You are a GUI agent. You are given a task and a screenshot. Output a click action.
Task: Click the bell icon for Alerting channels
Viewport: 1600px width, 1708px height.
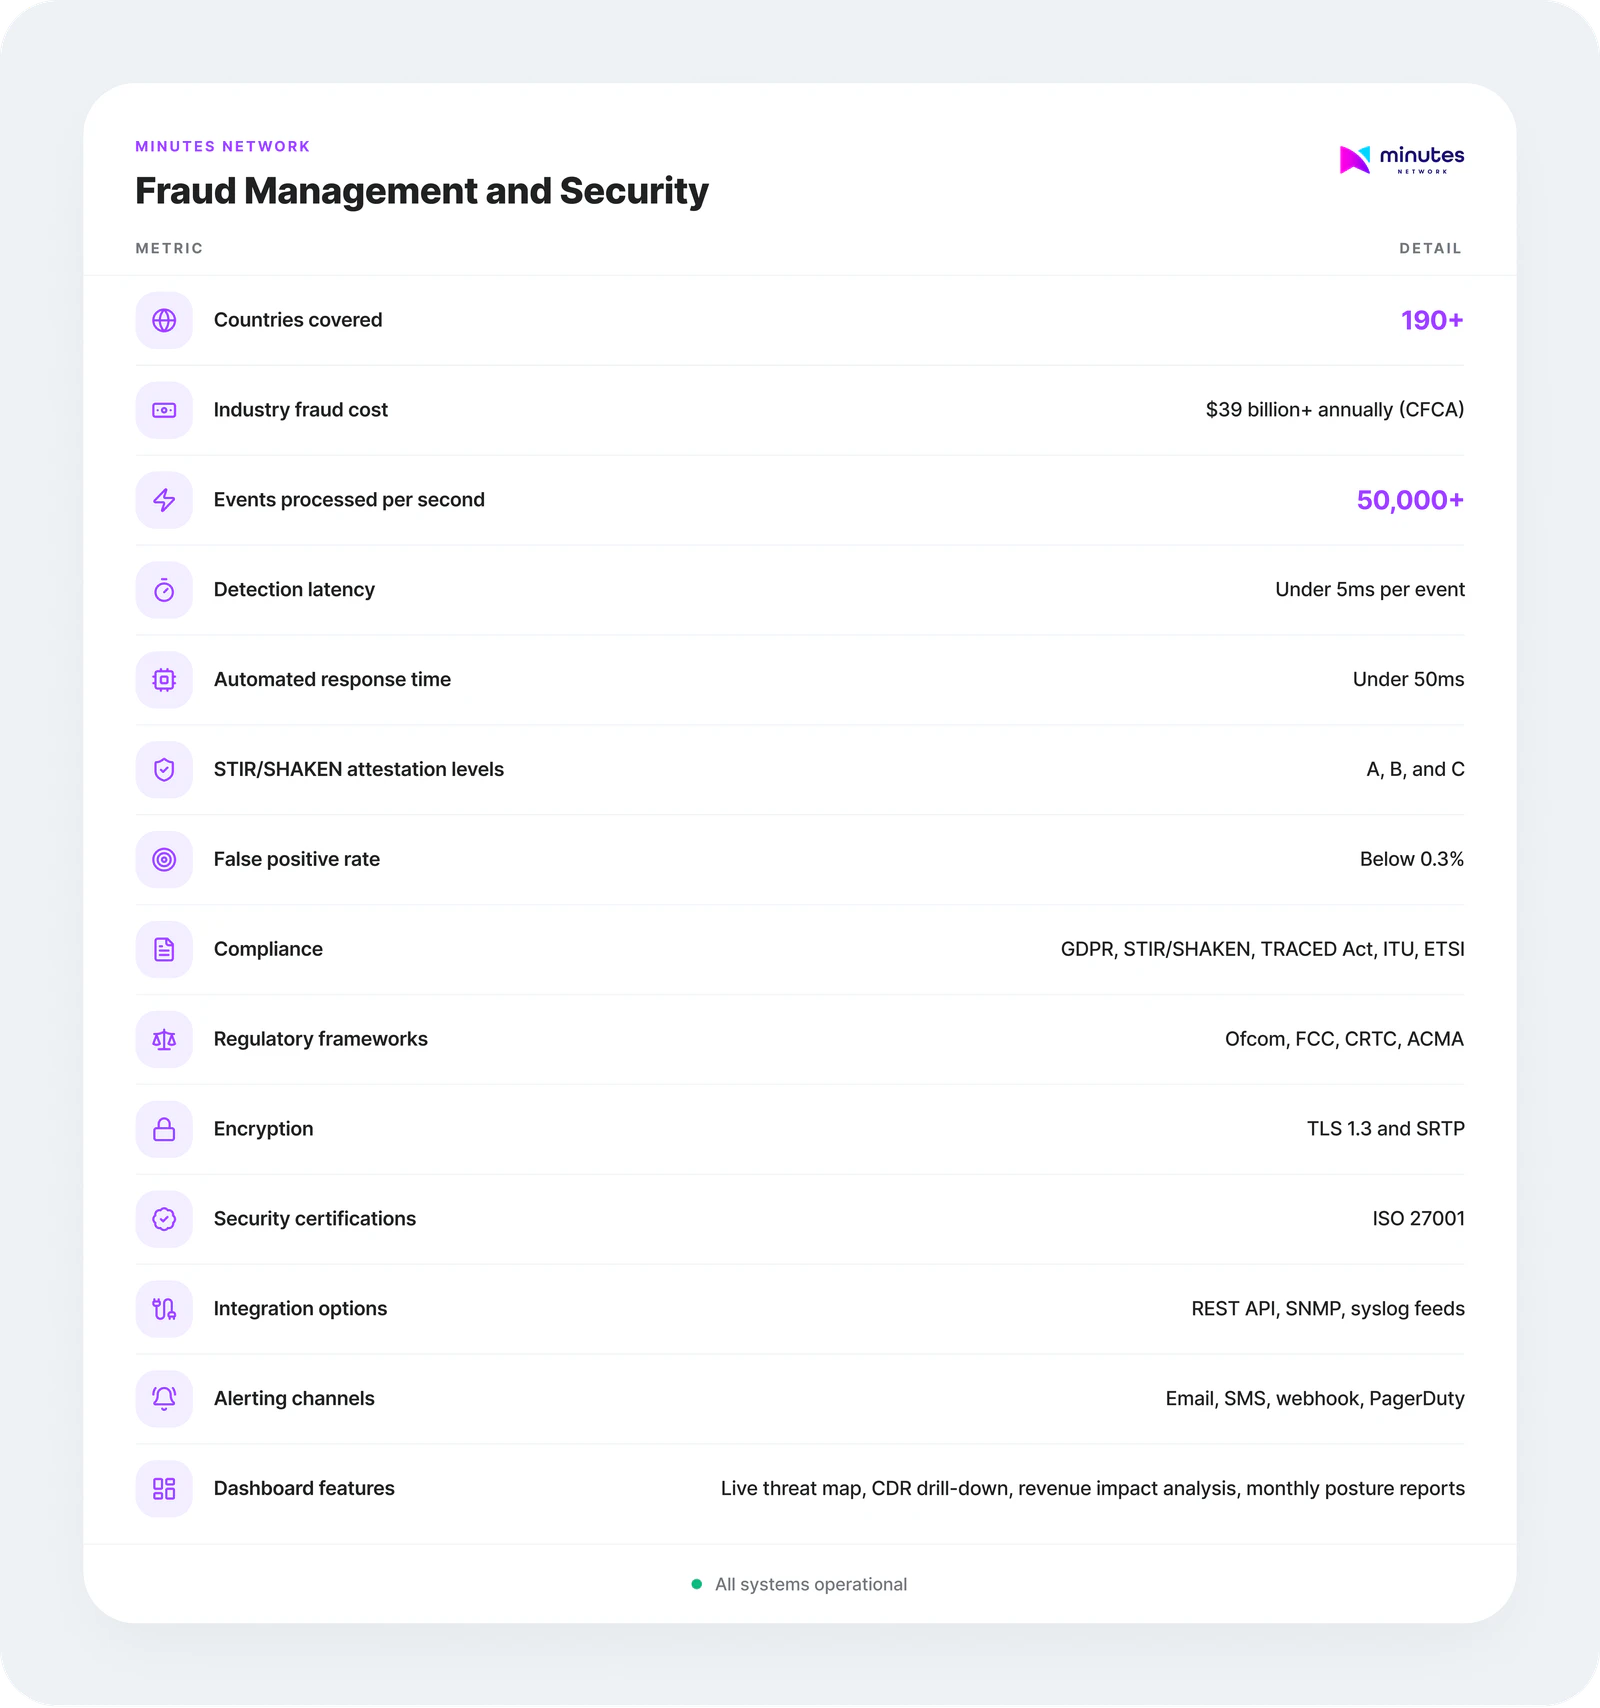pyautogui.click(x=164, y=1398)
